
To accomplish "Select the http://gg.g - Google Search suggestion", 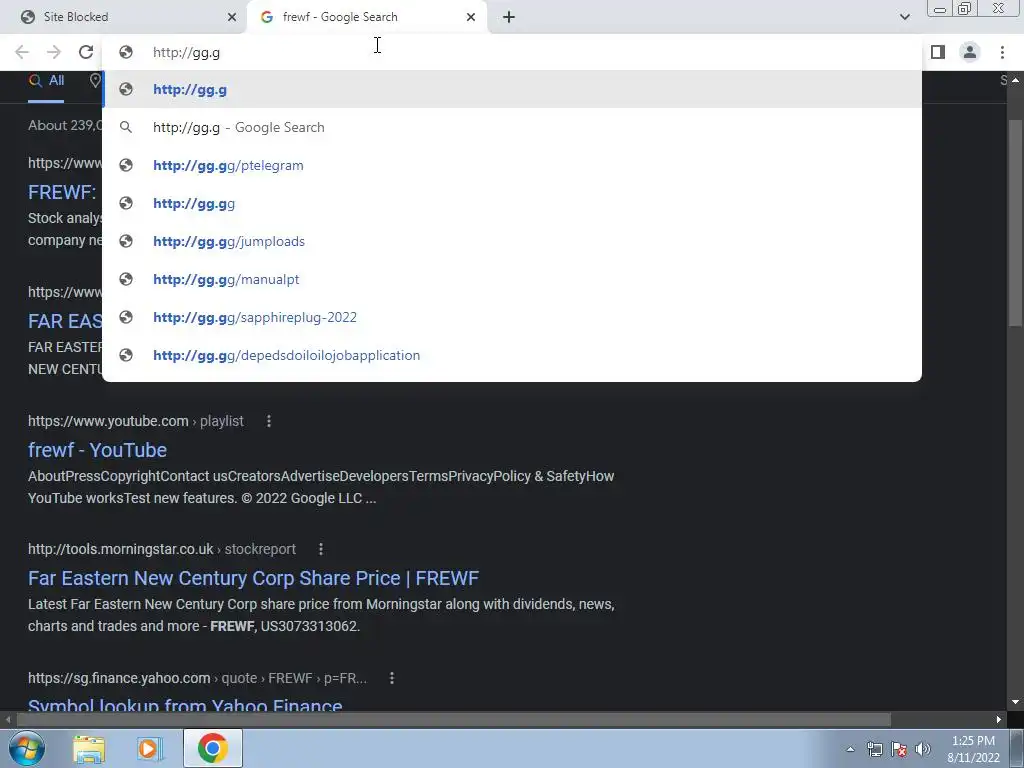I will tap(512, 127).
